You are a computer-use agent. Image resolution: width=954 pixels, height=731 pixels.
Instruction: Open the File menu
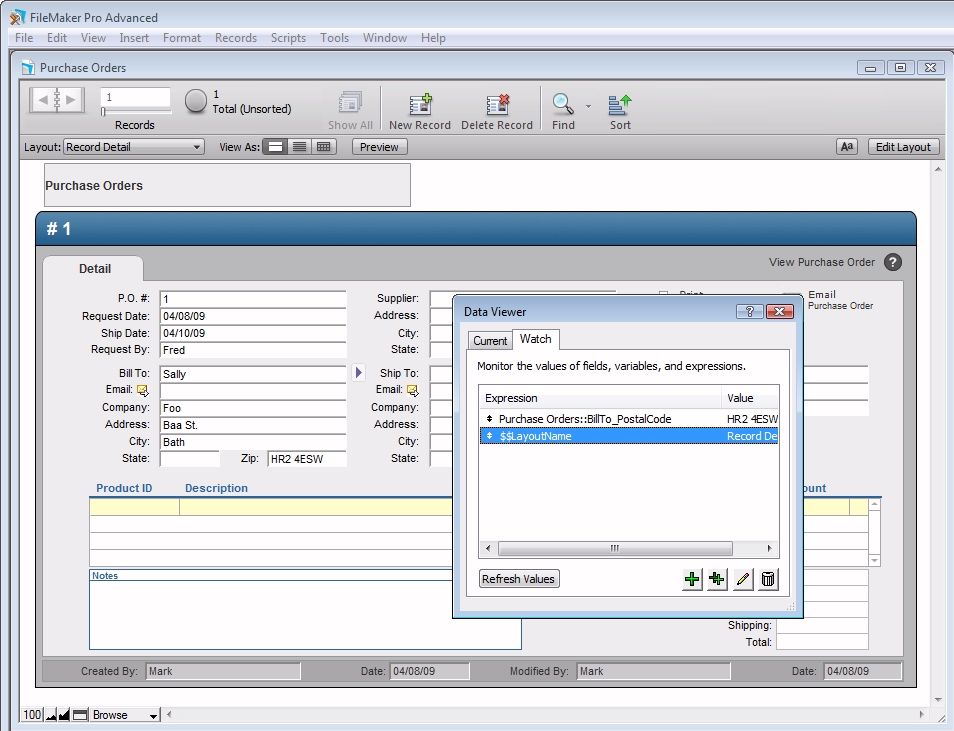(24, 38)
